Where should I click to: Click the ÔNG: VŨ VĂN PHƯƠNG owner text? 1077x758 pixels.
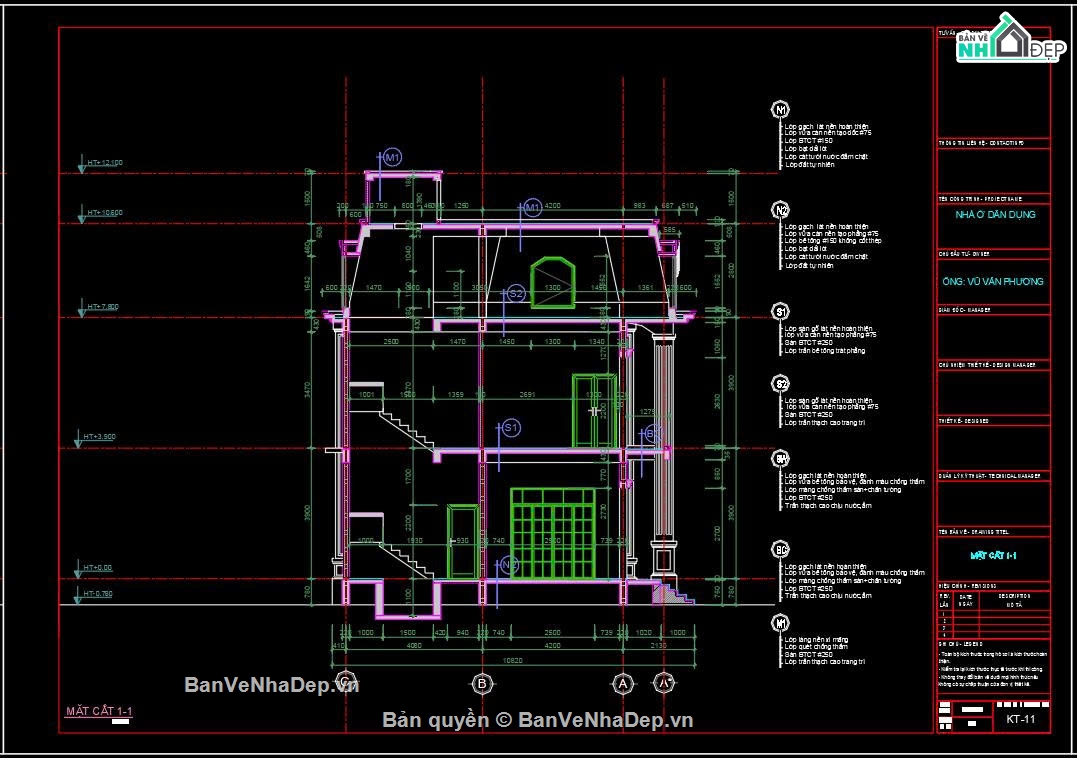pos(993,282)
